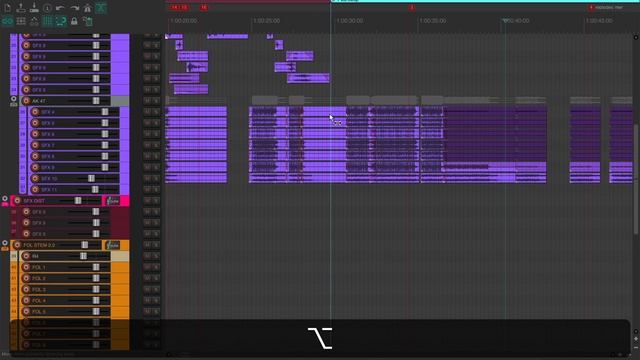This screenshot has height=360, width=640.
Task: Solo the FOL 1 track
Action: point(156,267)
